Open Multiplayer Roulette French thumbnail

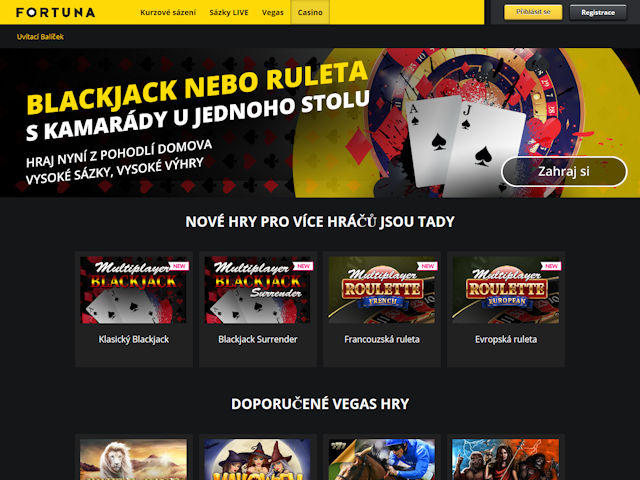pos(382,290)
